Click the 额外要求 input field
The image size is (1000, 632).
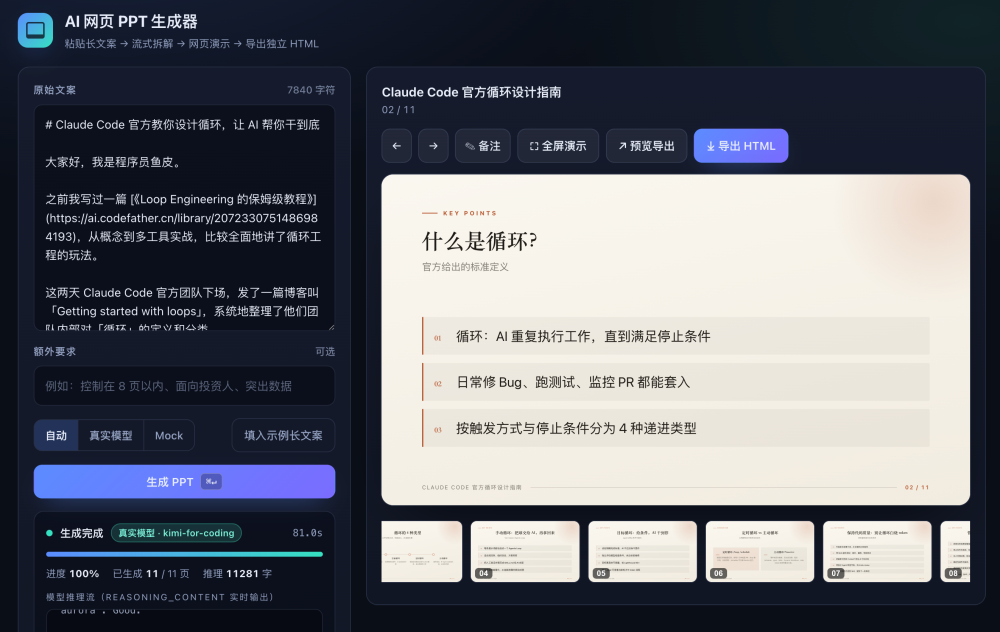point(184,386)
